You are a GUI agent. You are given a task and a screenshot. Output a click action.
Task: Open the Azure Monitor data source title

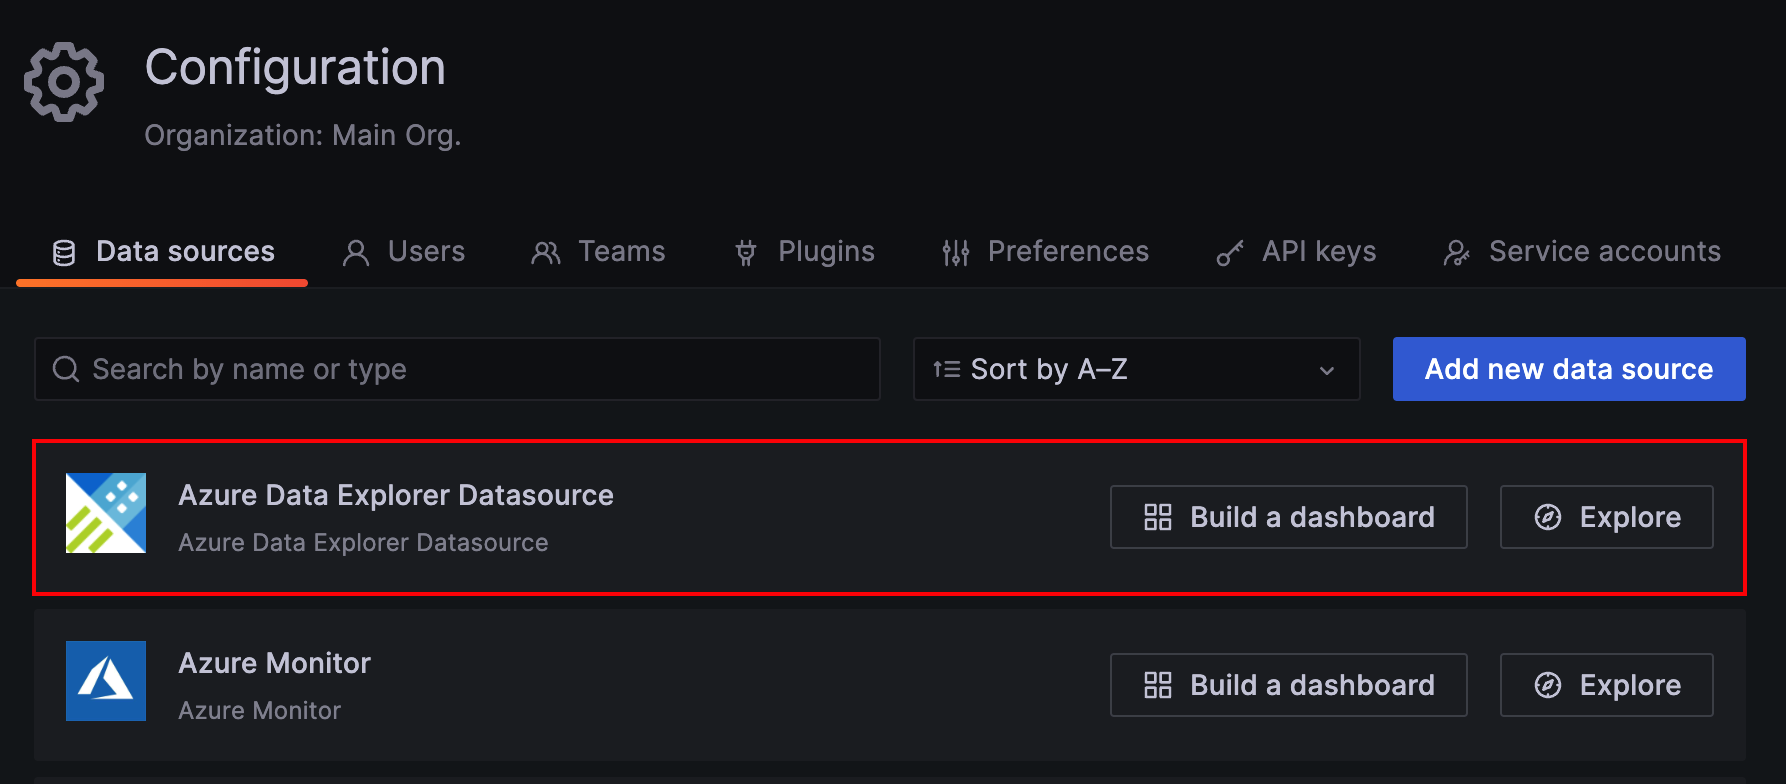coord(274,663)
